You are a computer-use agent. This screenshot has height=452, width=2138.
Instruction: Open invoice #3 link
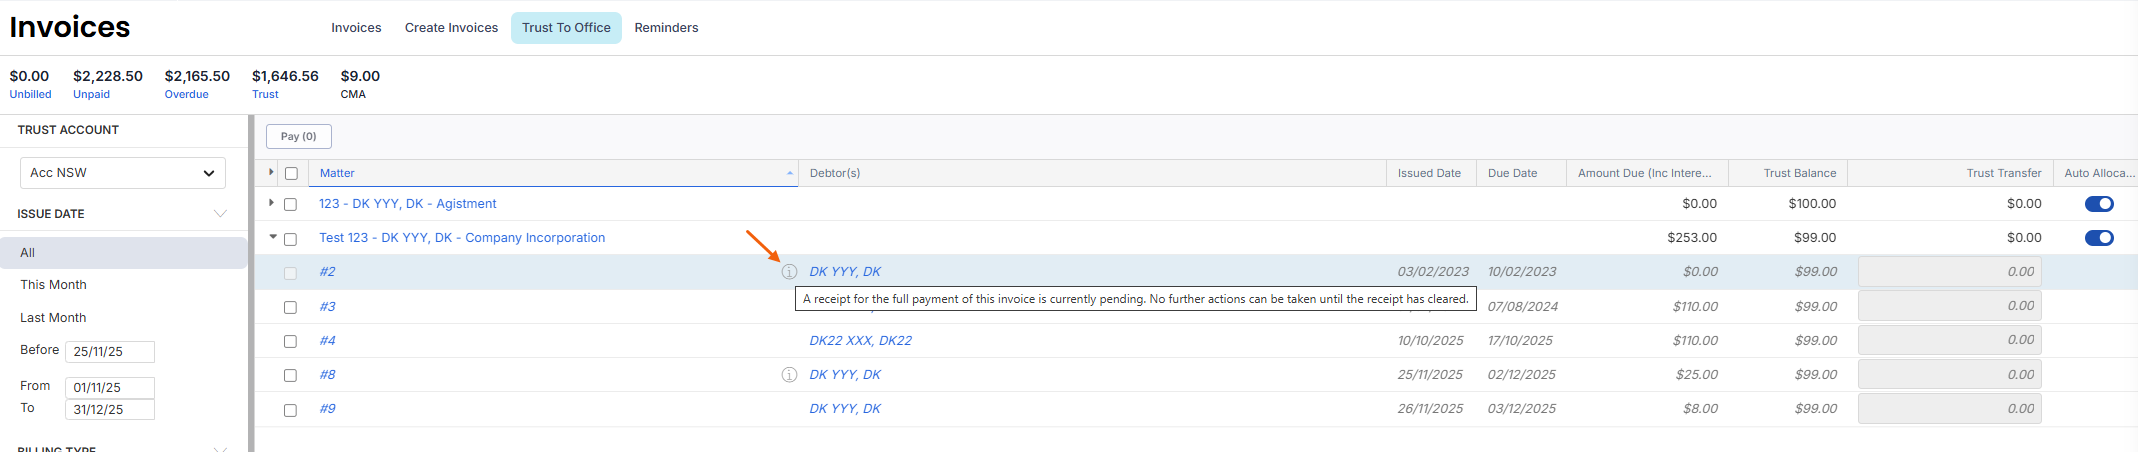[x=327, y=307]
